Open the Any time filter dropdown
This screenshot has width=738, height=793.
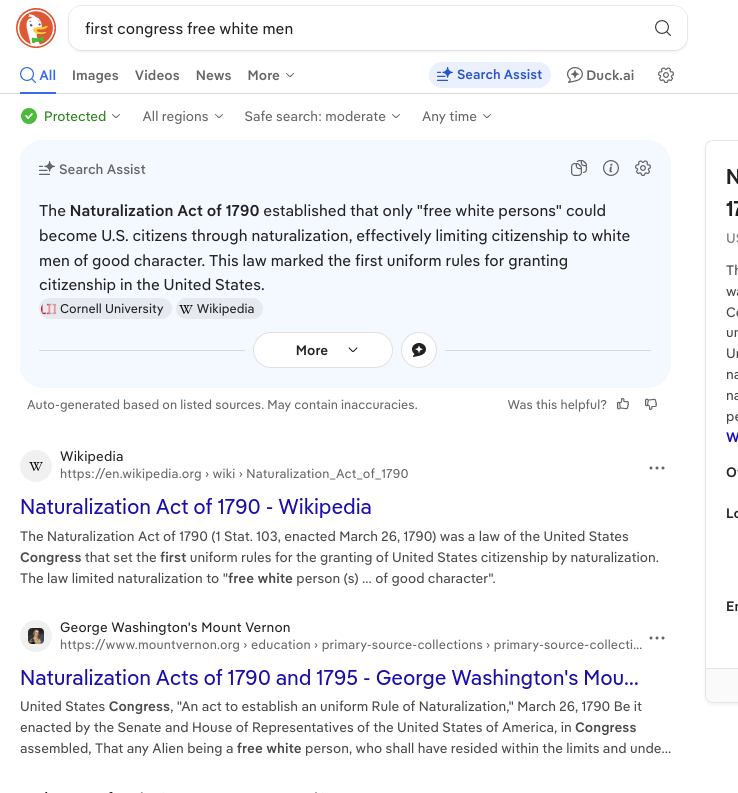(x=457, y=116)
